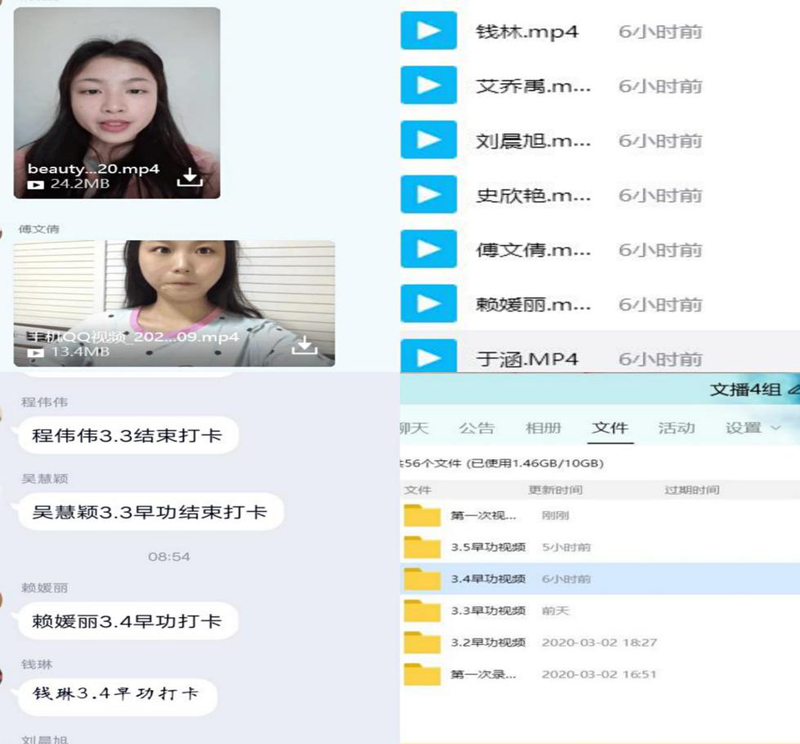800x744 pixels.
Task: Click the 3.3早功视频 folder name
Action: point(488,611)
